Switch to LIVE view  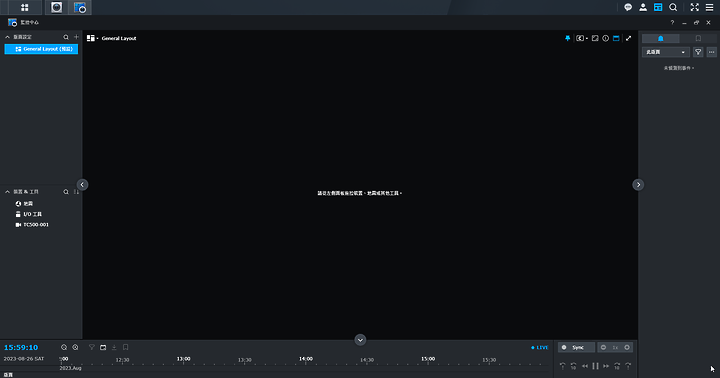pyautogui.click(x=540, y=347)
